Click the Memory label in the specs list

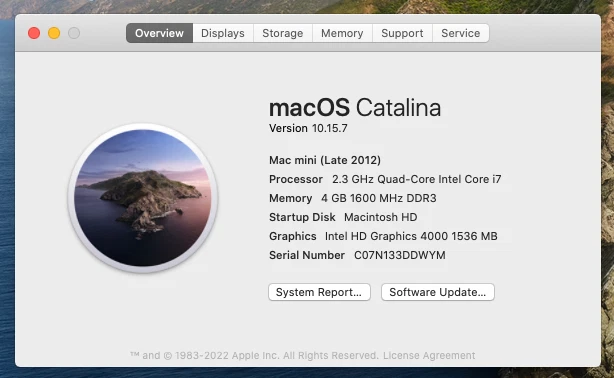click(291, 198)
